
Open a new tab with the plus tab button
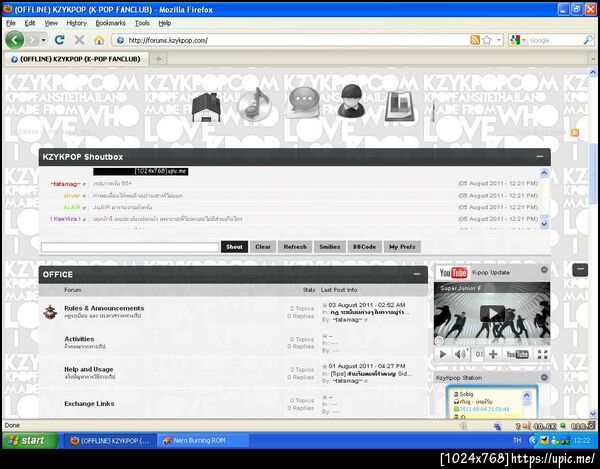[x=158, y=59]
